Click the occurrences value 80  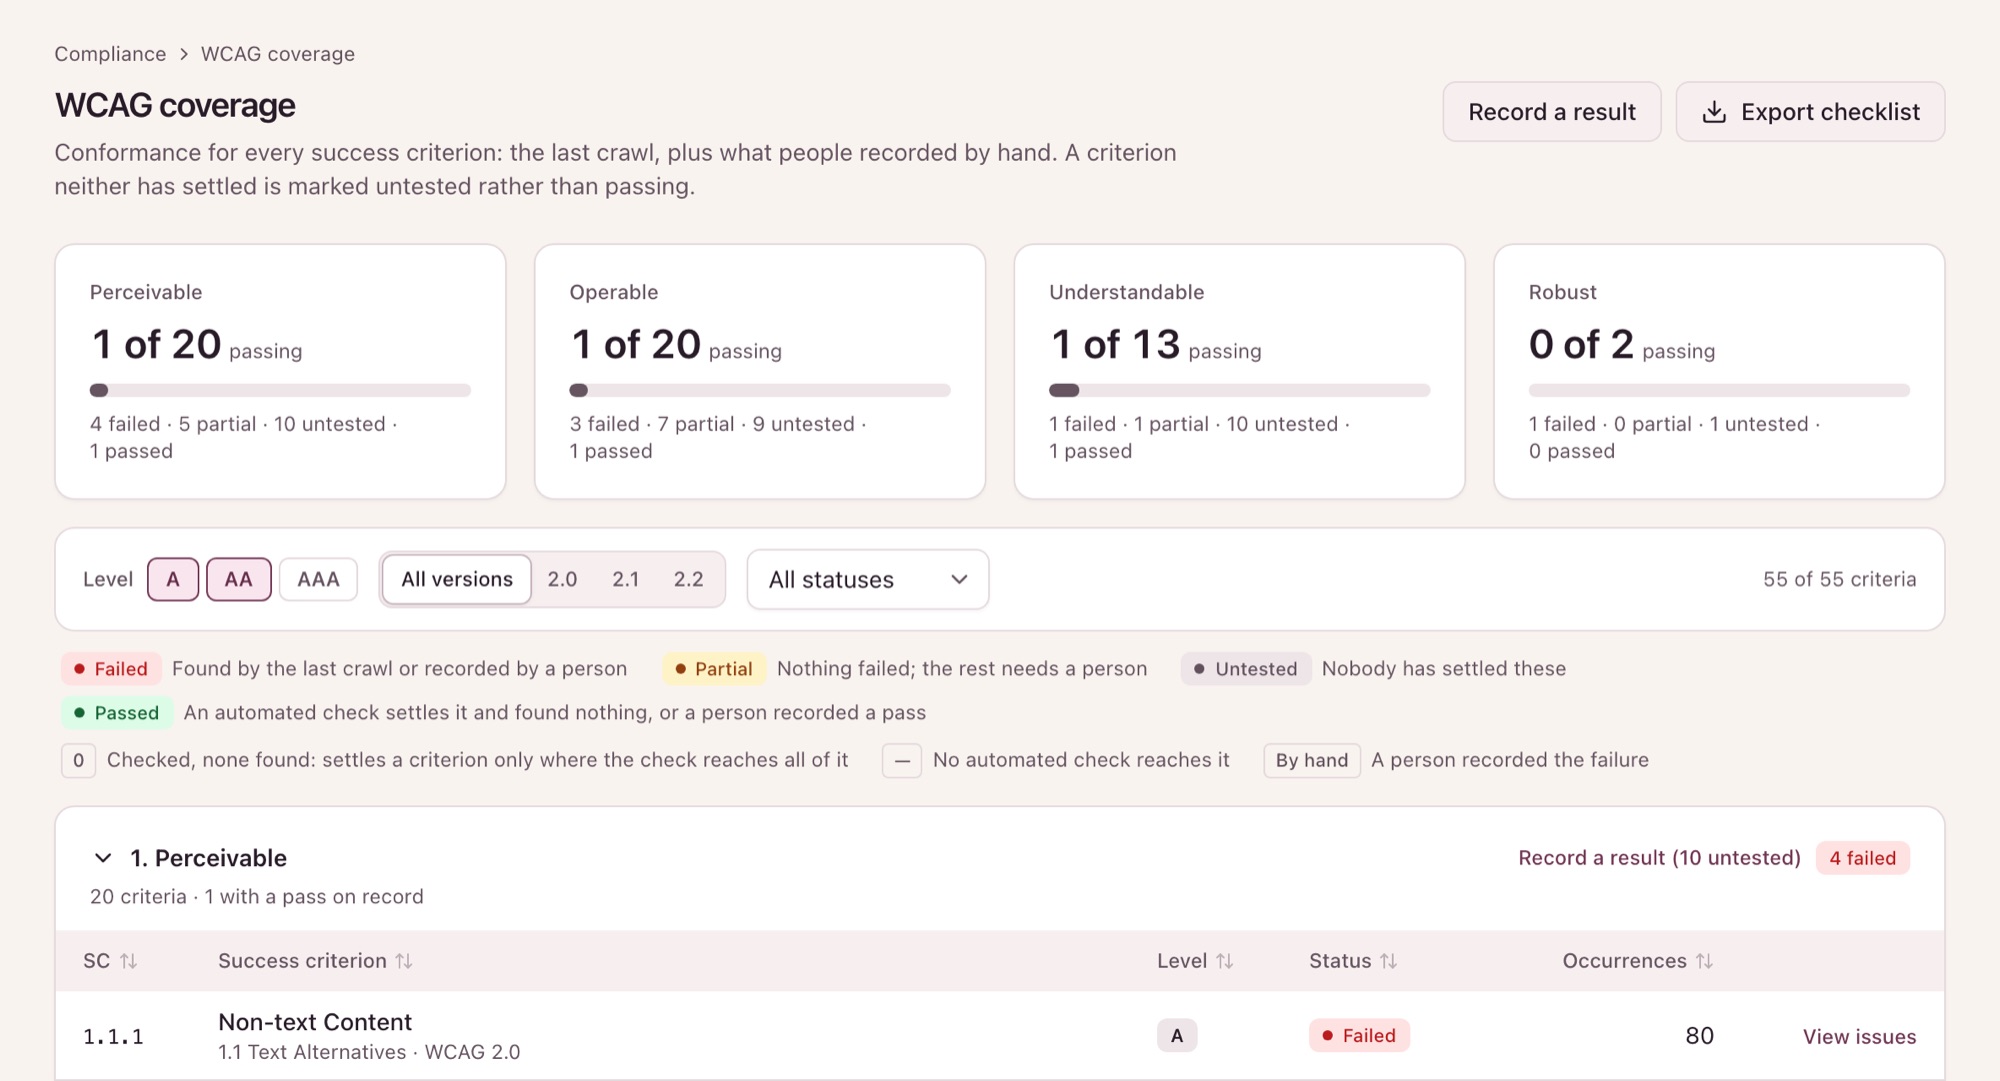coord(1699,1036)
